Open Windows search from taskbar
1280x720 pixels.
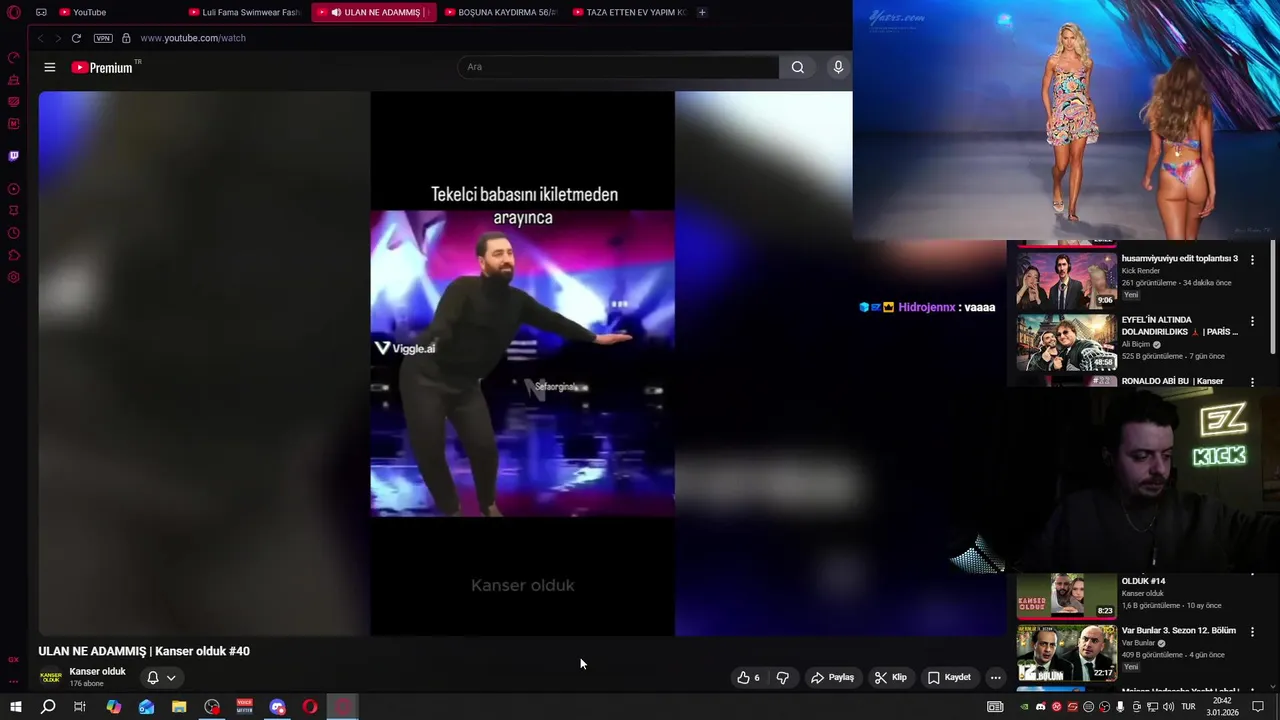[x=47, y=707]
